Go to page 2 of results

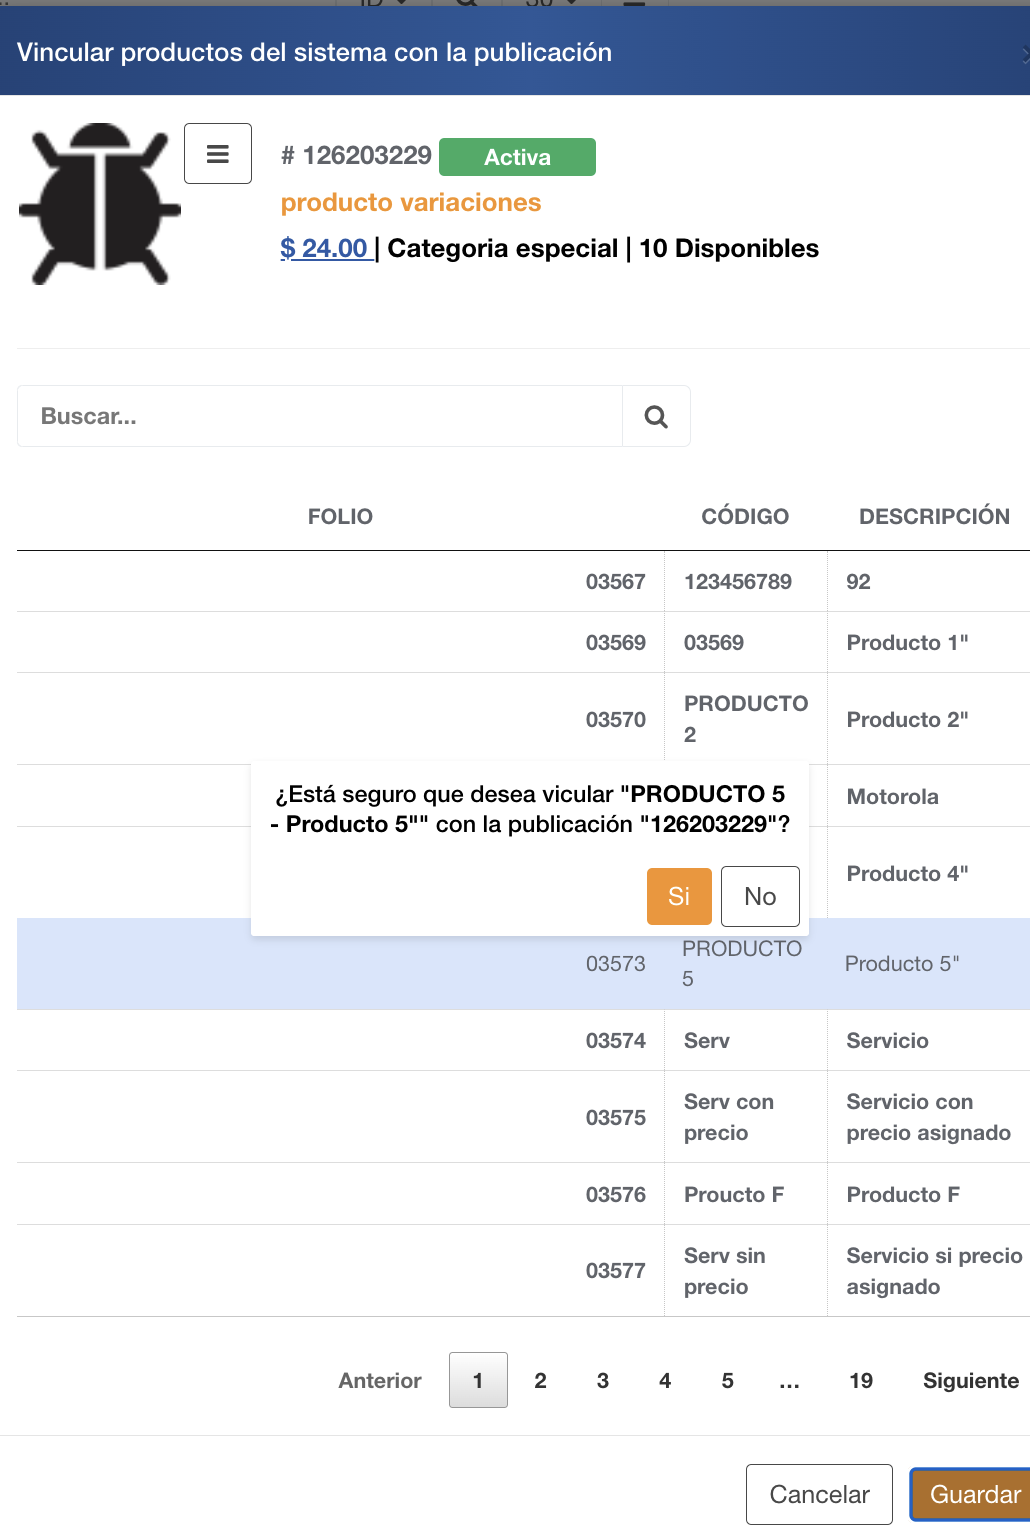[x=540, y=1381]
